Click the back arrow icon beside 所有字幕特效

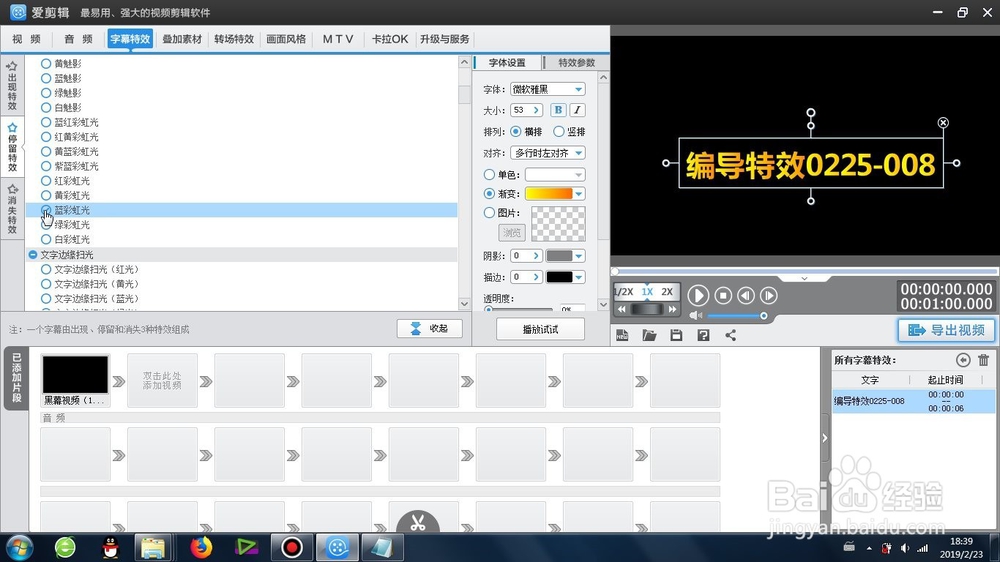point(963,360)
